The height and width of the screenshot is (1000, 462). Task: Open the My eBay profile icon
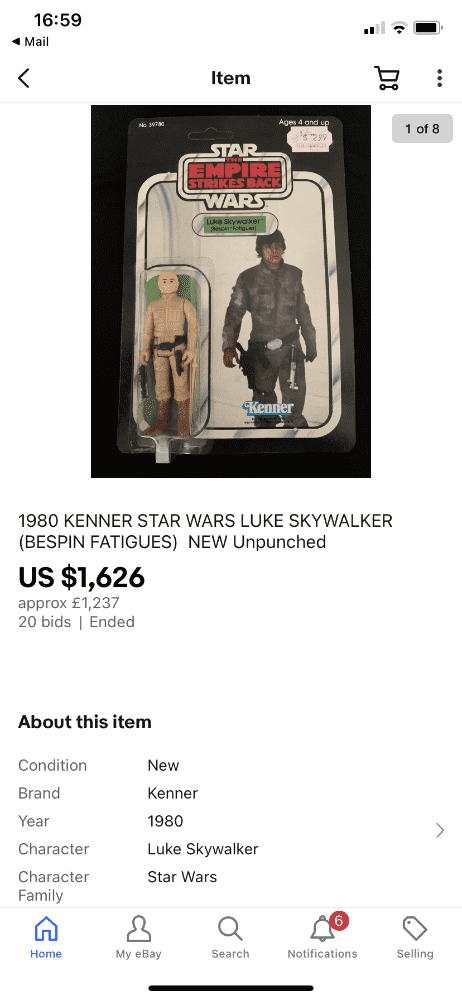[138, 929]
